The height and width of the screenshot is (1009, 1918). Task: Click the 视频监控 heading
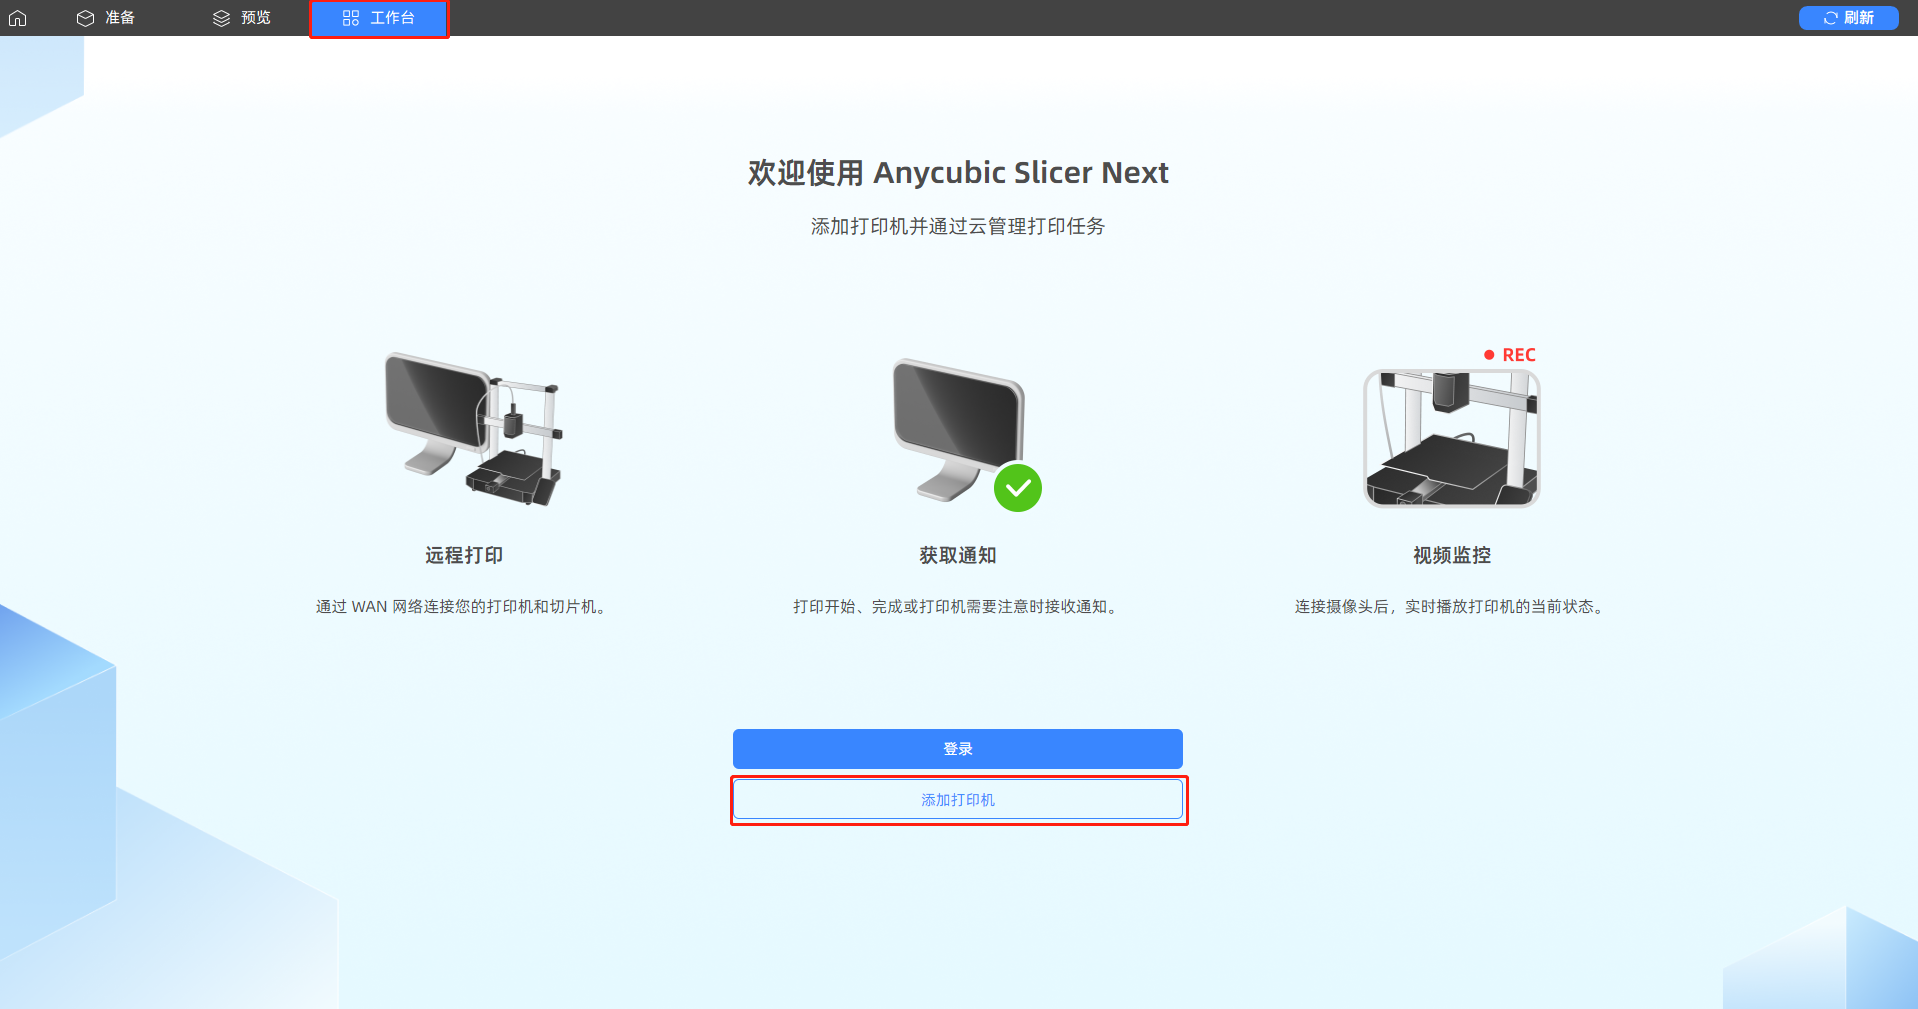click(x=1452, y=555)
